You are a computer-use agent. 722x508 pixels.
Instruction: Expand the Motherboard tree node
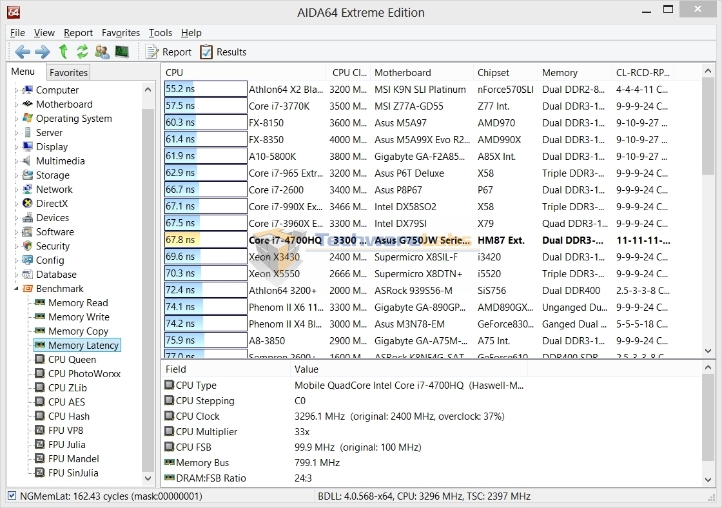[x=16, y=105]
